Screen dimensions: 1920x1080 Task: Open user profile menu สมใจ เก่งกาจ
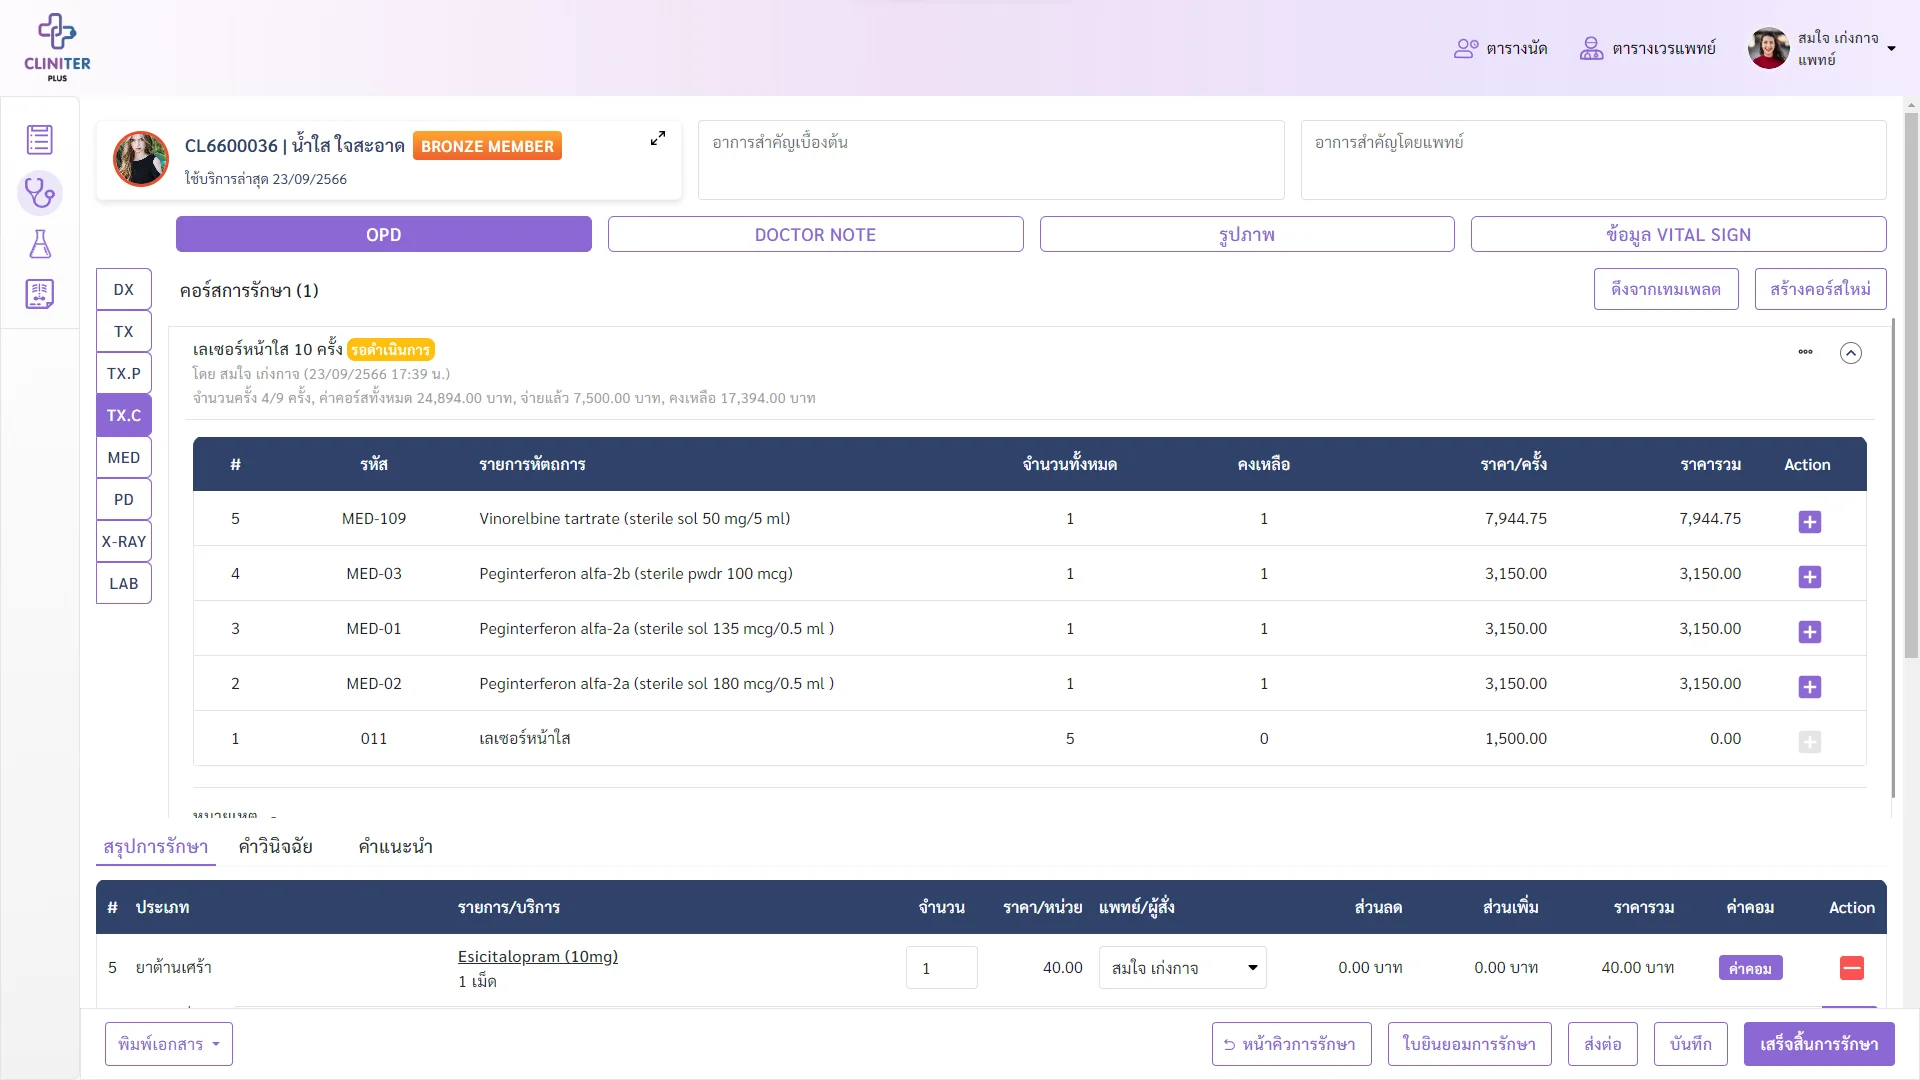click(1822, 48)
